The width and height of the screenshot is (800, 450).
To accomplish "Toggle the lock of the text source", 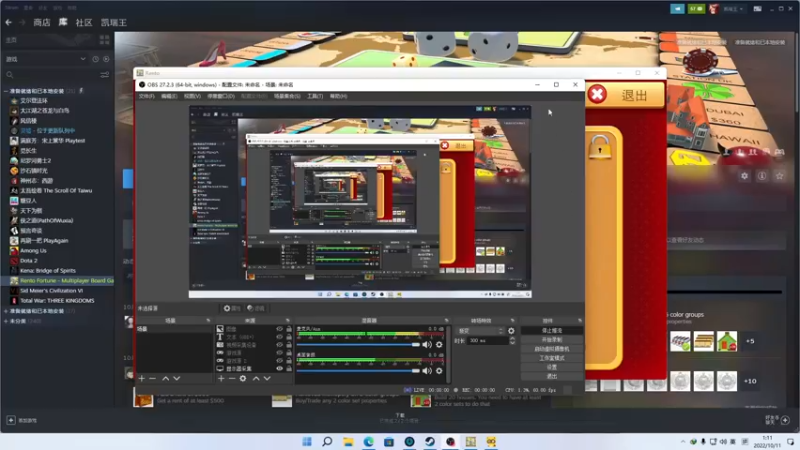I will [289, 337].
